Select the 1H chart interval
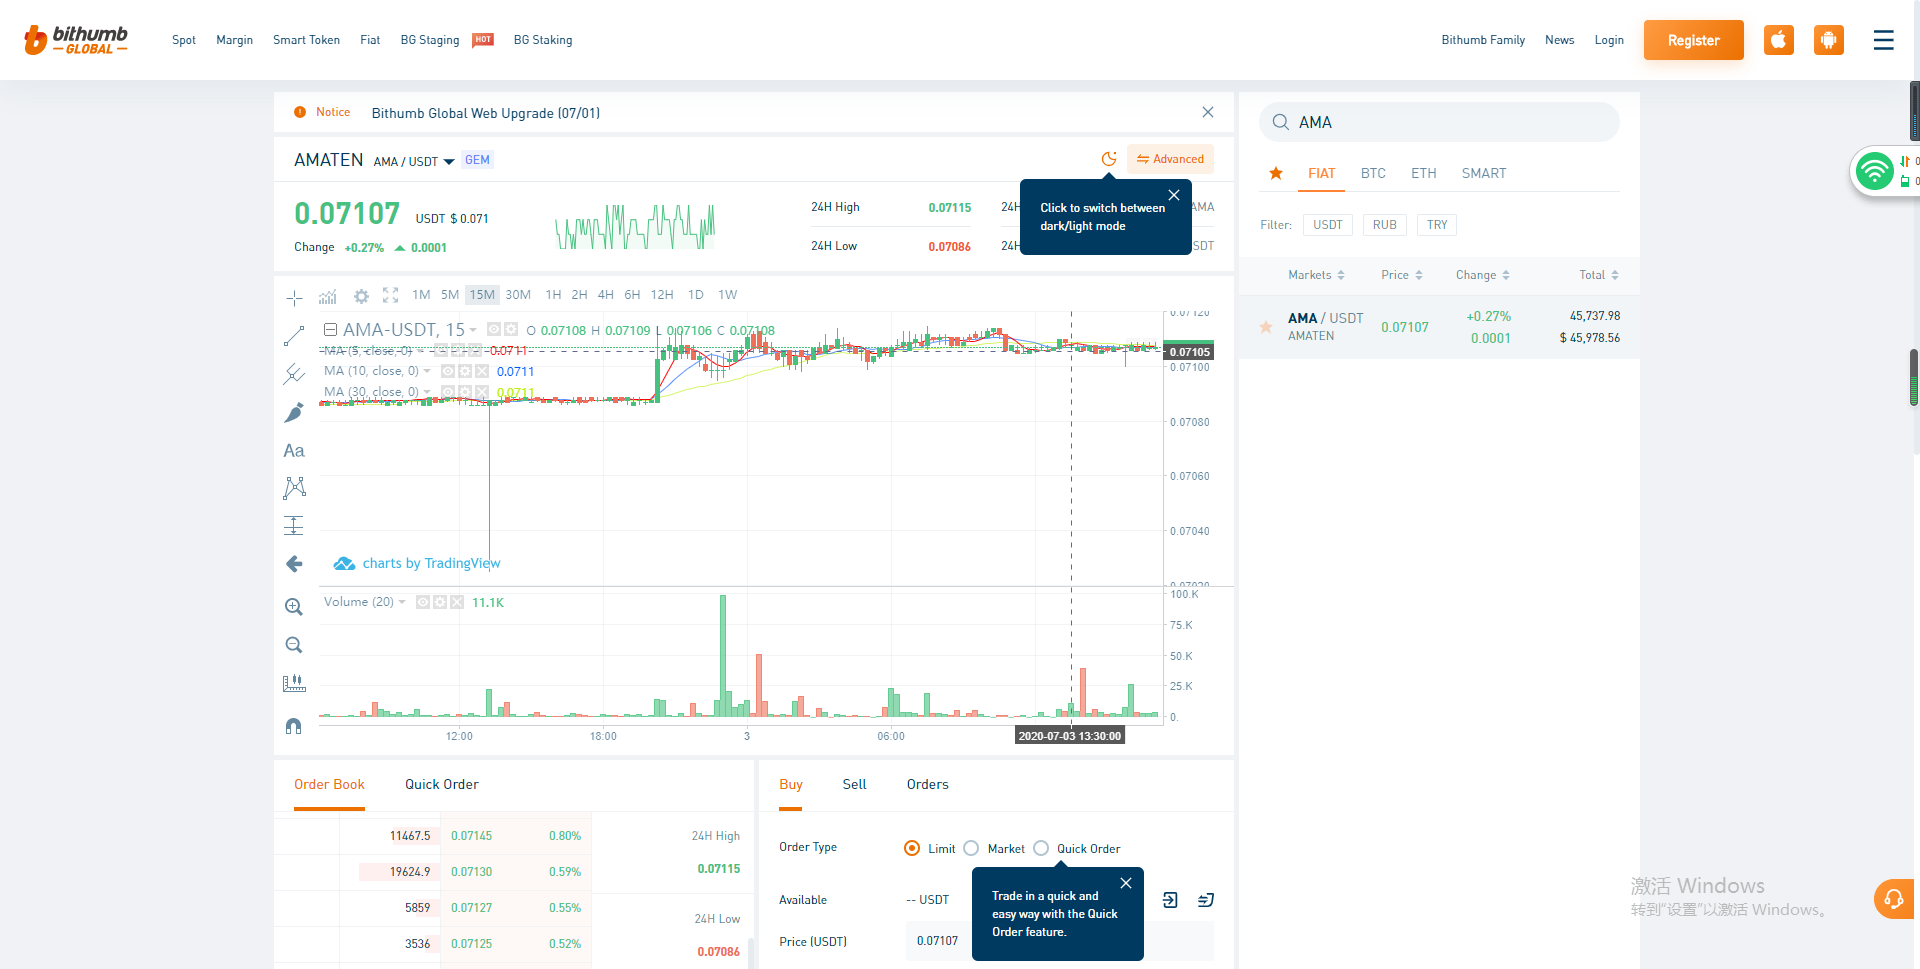 (553, 295)
